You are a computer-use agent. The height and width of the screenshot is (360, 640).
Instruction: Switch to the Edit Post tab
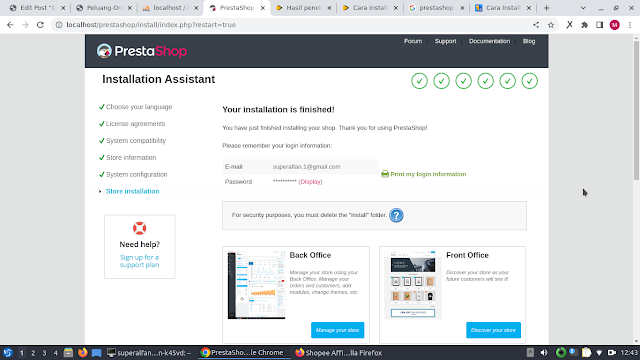(x=37, y=8)
